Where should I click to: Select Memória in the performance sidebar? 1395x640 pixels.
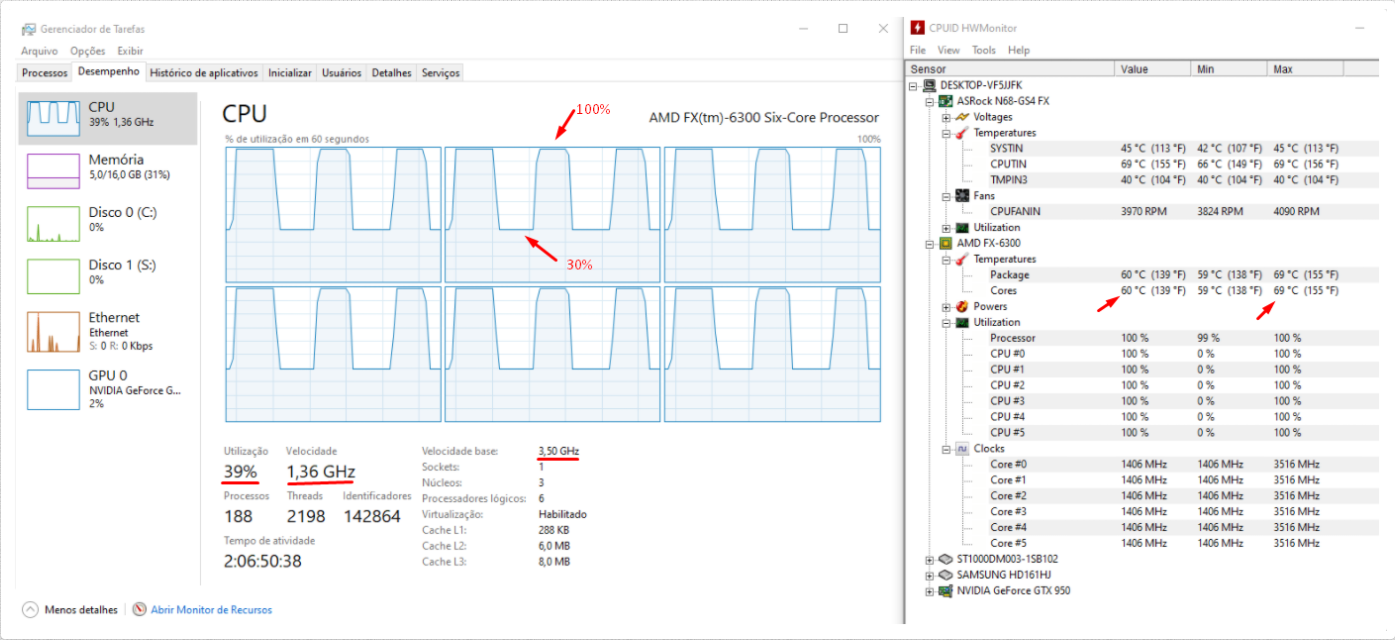(108, 171)
